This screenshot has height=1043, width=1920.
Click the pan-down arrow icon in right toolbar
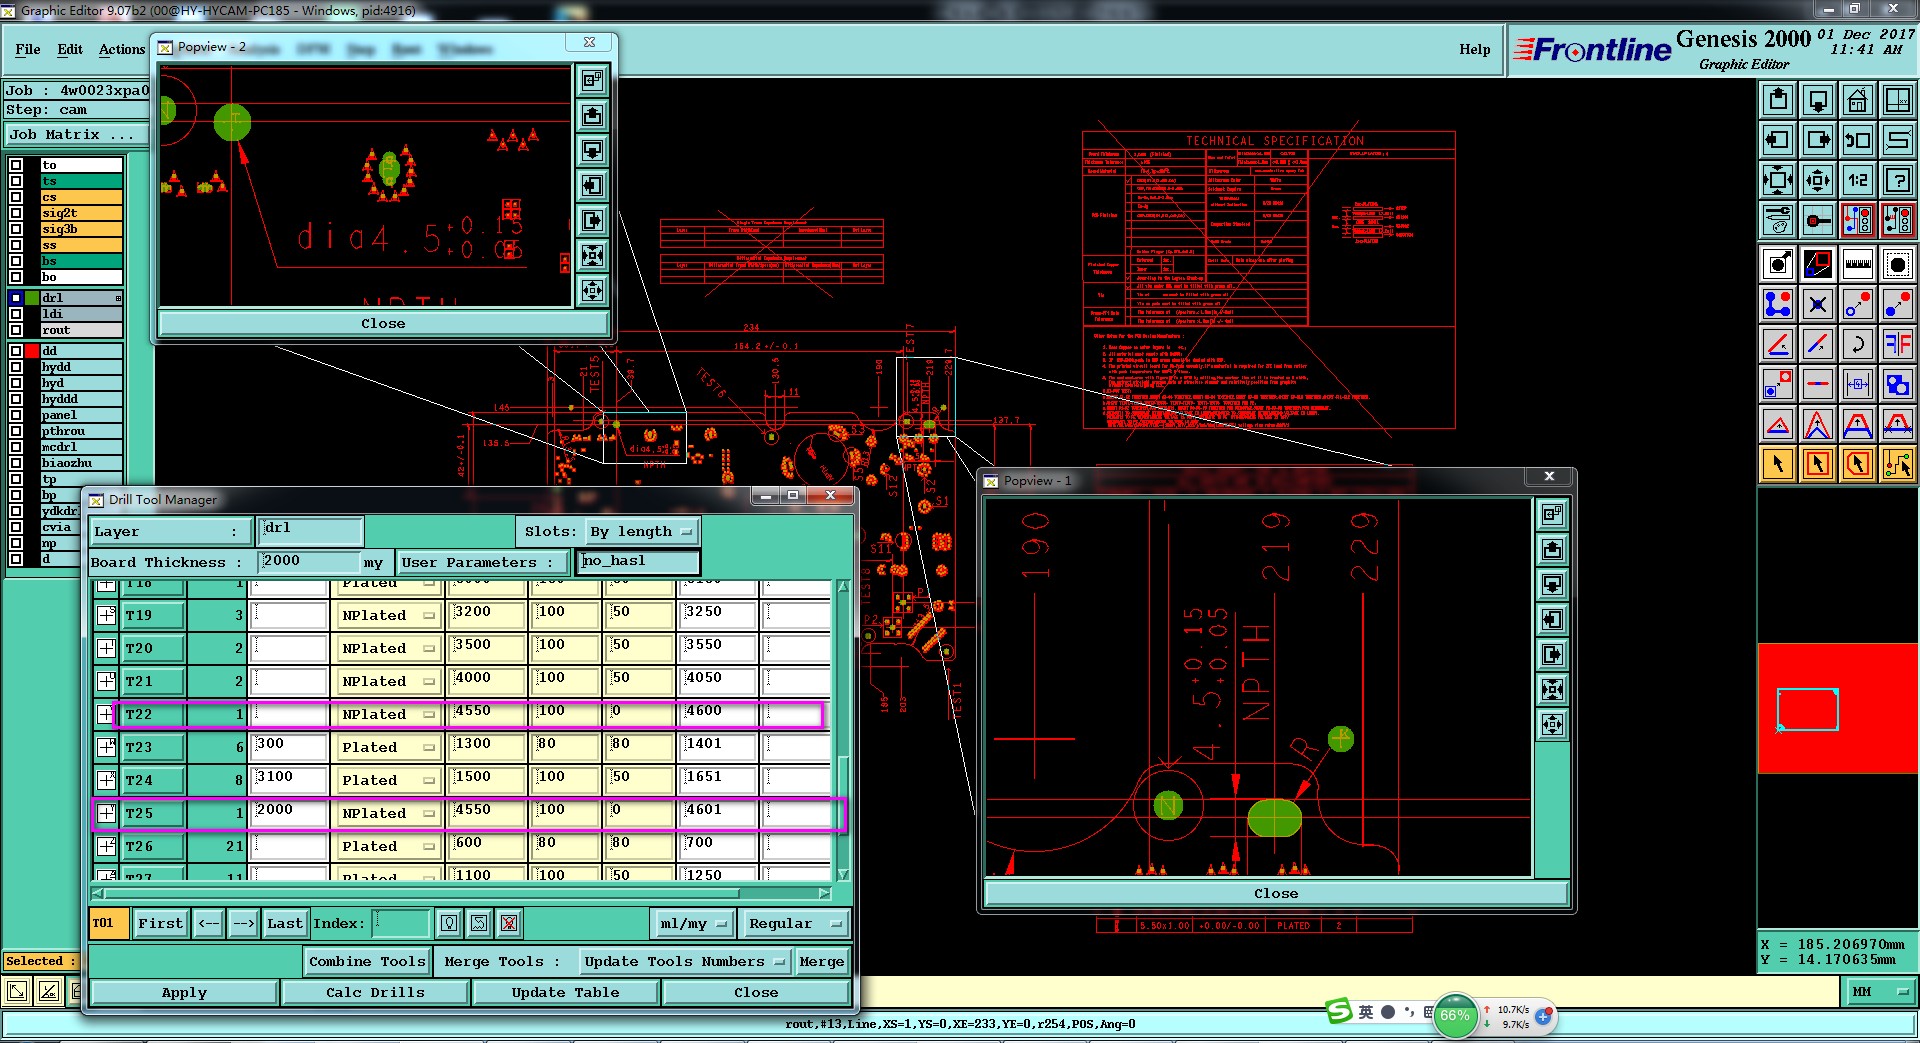coord(1817,100)
